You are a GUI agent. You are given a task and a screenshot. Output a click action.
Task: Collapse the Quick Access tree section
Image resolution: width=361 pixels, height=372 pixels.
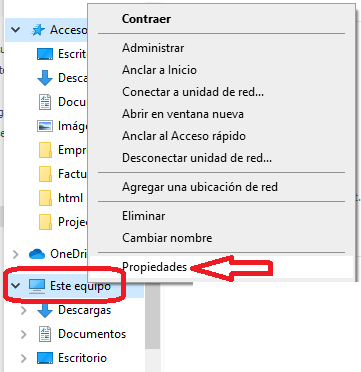pos(16,30)
